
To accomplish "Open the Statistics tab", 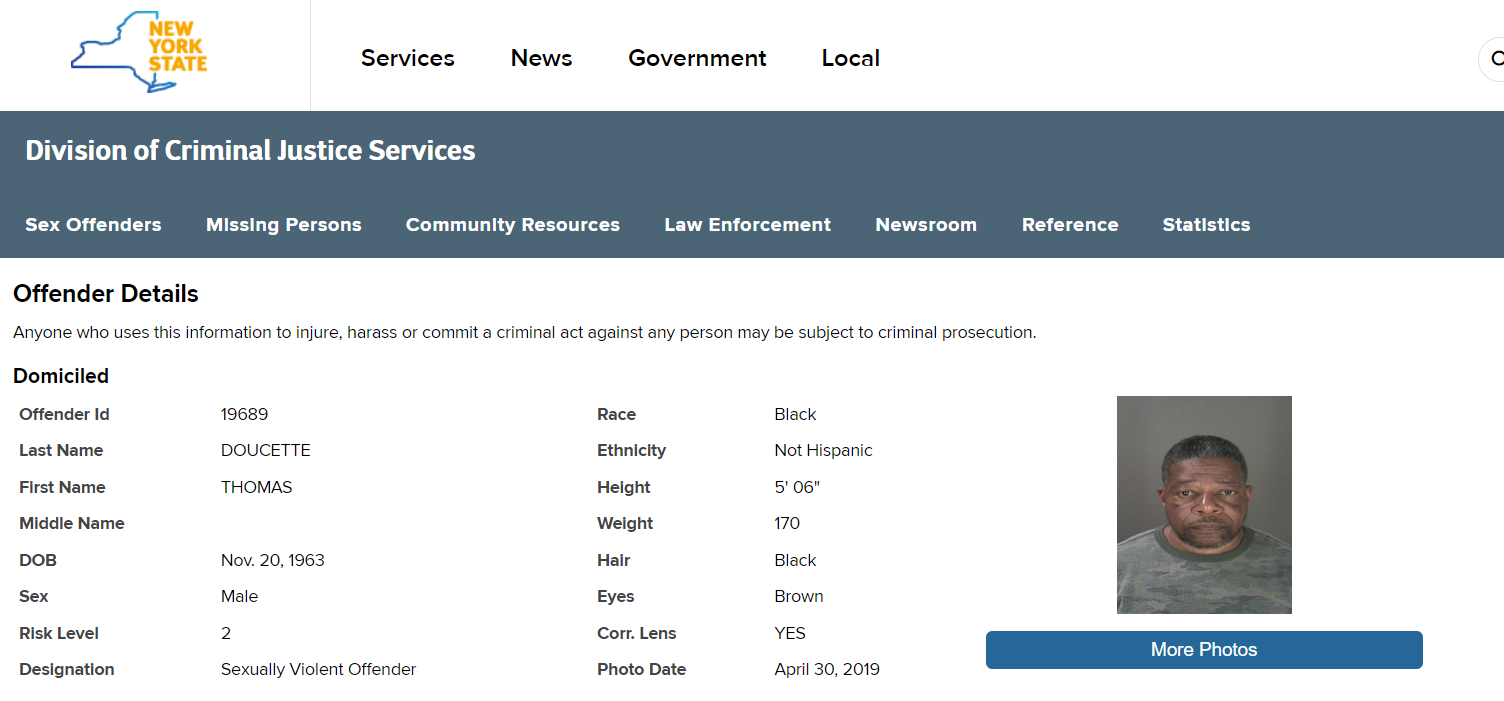I will [1206, 225].
